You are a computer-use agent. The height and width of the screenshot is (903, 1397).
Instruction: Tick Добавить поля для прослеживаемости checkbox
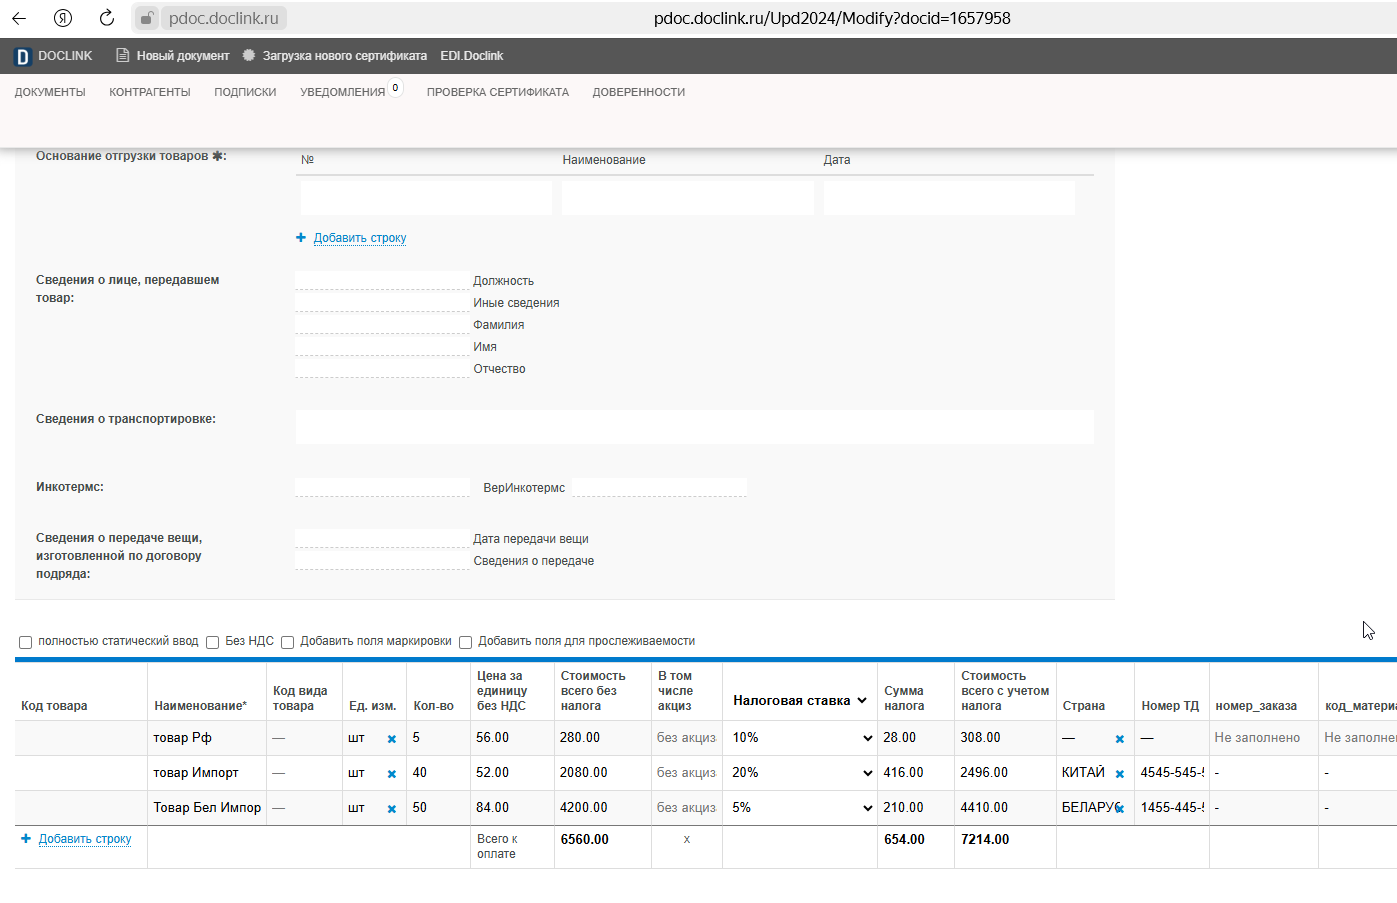[465, 642]
